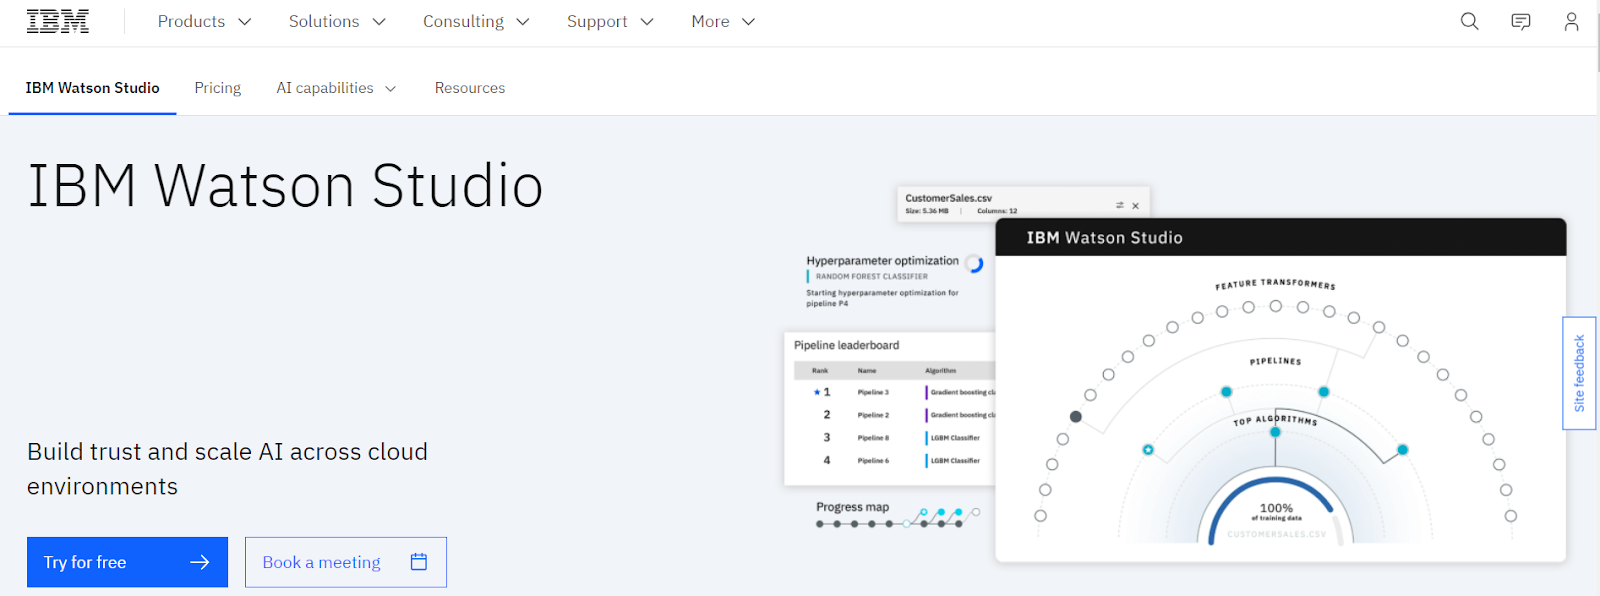Open the search icon
Image resolution: width=1600 pixels, height=596 pixels.
click(1469, 21)
